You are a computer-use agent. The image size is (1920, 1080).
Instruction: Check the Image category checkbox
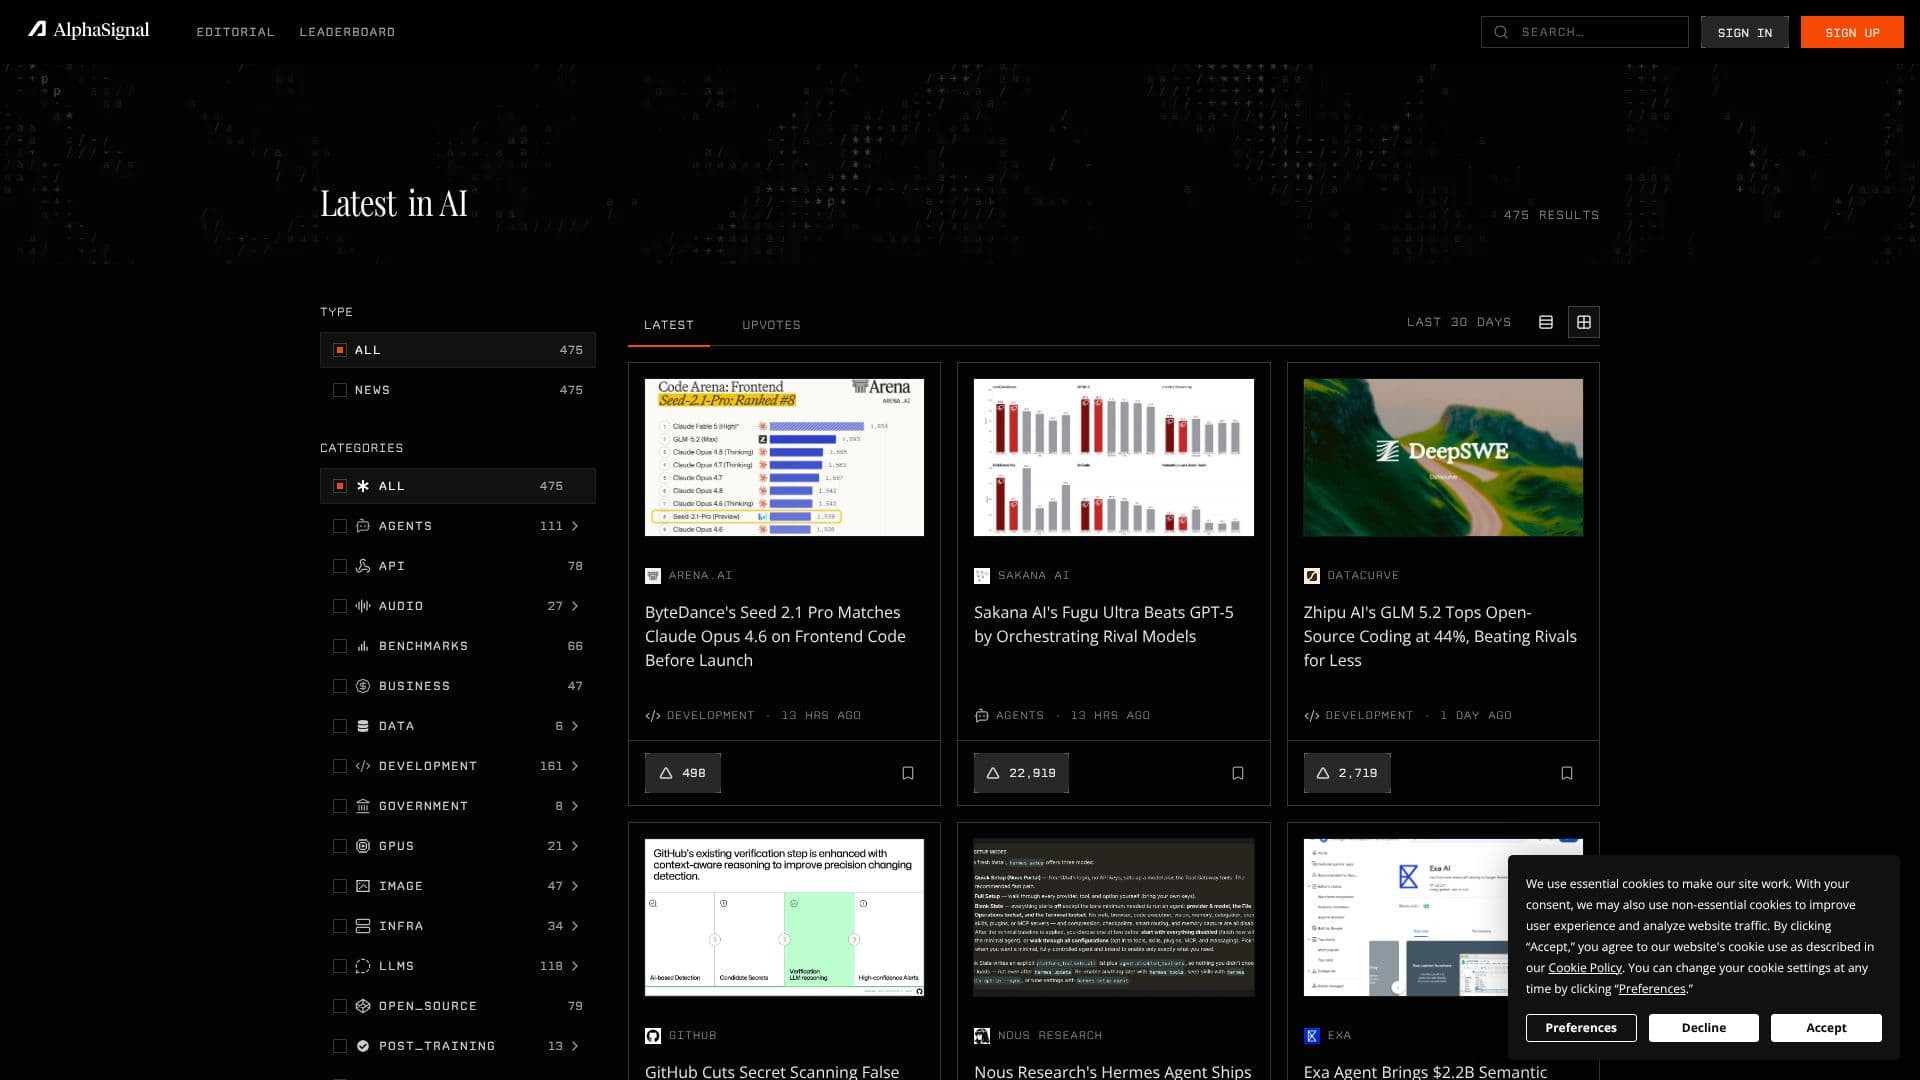[x=340, y=886]
